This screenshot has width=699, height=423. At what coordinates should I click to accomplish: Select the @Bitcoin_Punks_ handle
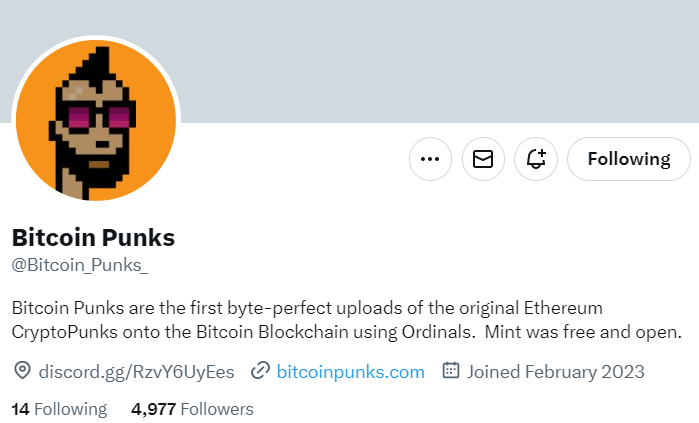[x=79, y=265]
